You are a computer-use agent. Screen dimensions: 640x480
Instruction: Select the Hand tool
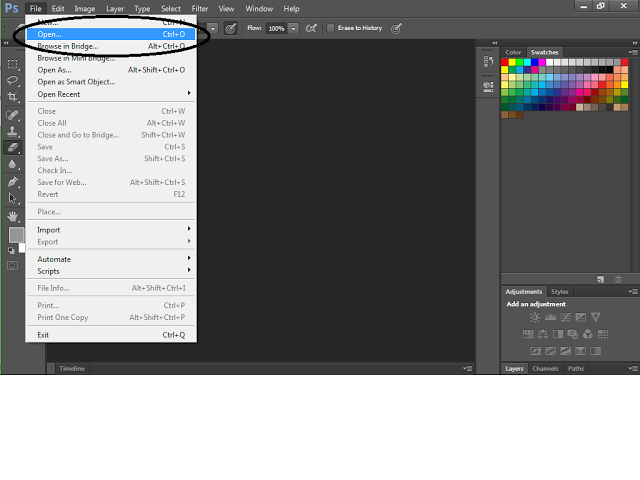(13, 216)
